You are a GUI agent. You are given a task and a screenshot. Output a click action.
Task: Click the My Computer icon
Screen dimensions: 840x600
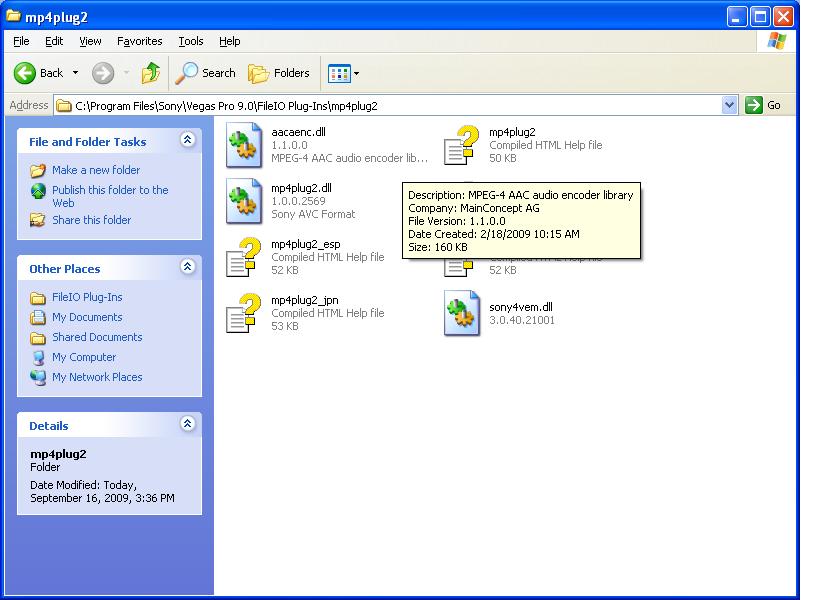tap(38, 358)
